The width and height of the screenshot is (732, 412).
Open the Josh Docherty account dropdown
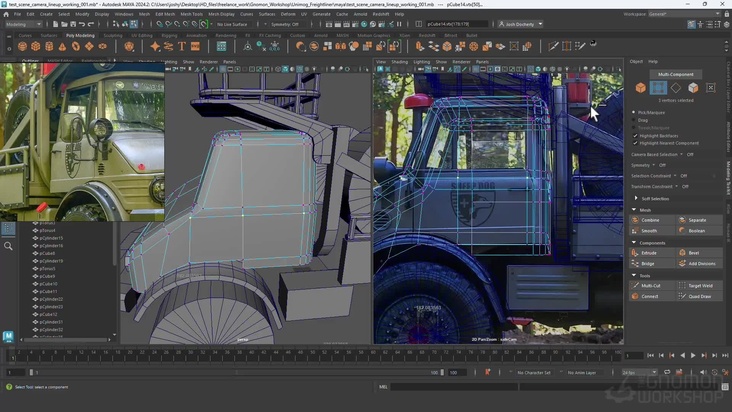520,24
